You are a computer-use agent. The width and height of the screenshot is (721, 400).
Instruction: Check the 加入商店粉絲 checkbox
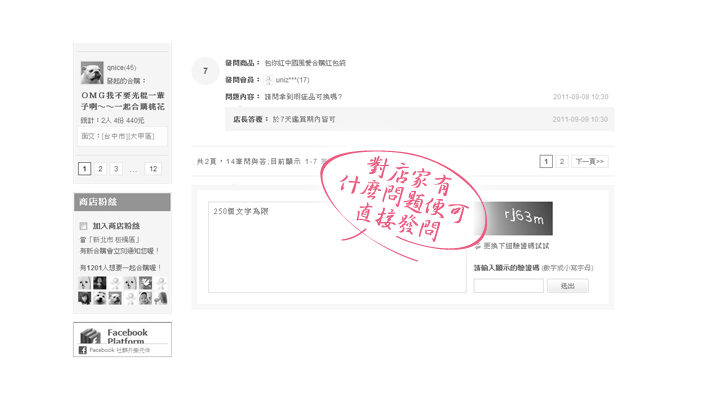pyautogui.click(x=83, y=226)
